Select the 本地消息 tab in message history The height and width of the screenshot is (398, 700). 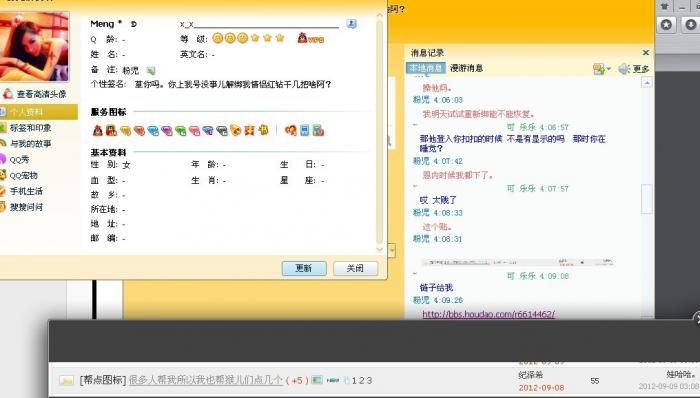(x=426, y=68)
